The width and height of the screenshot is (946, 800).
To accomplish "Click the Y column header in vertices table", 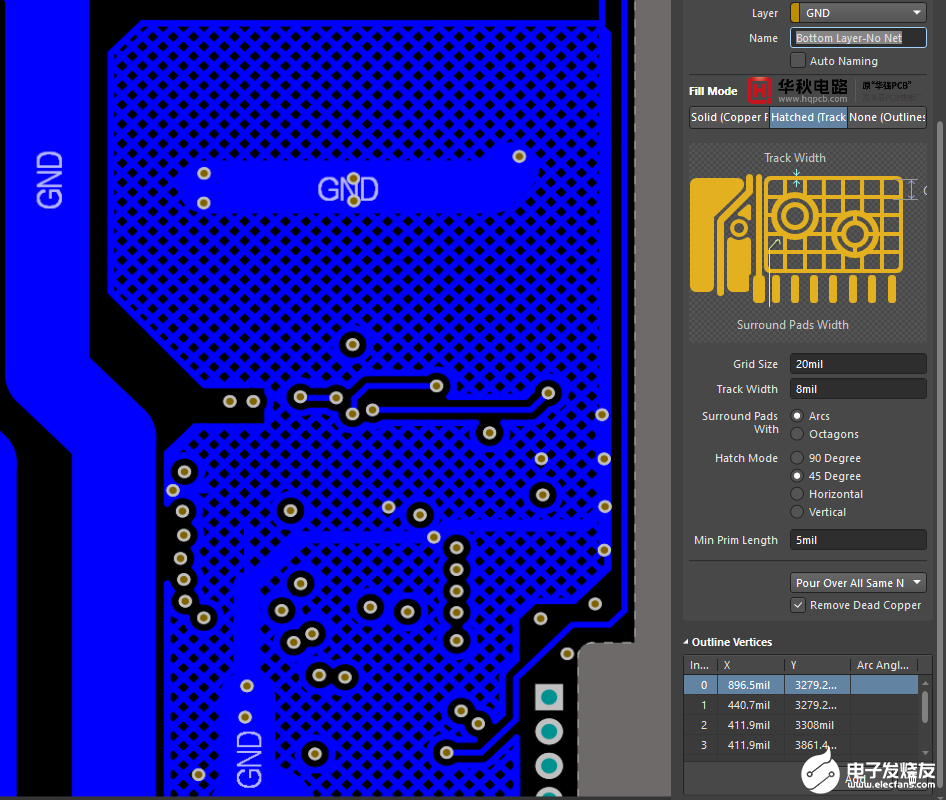I will pos(817,665).
